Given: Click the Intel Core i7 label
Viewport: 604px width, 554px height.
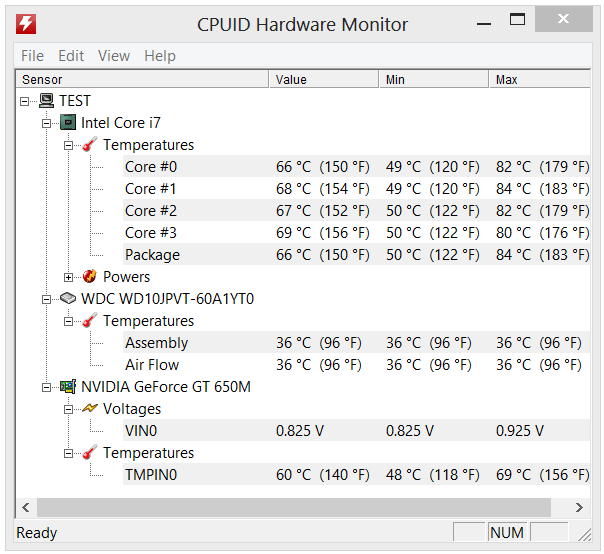Looking at the screenshot, I should click(x=121, y=123).
